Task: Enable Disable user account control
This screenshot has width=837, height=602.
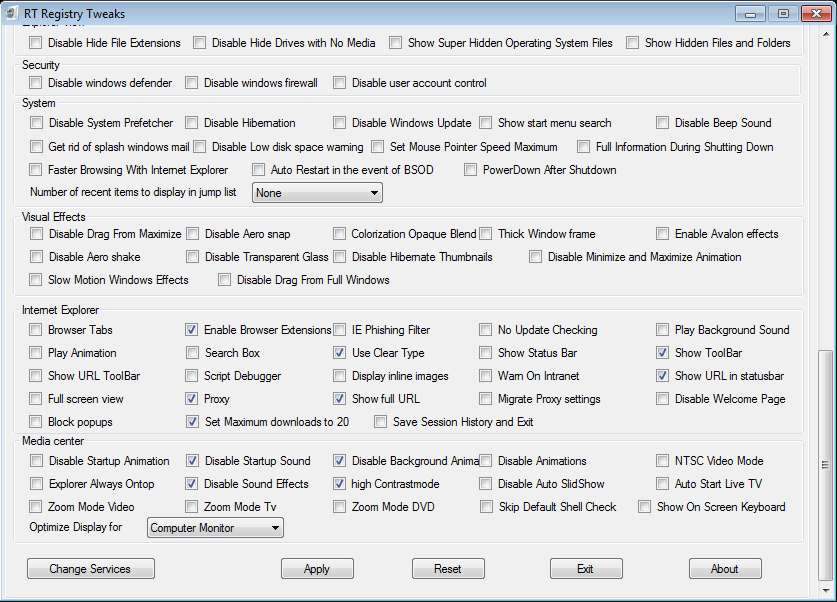Action: tap(339, 83)
